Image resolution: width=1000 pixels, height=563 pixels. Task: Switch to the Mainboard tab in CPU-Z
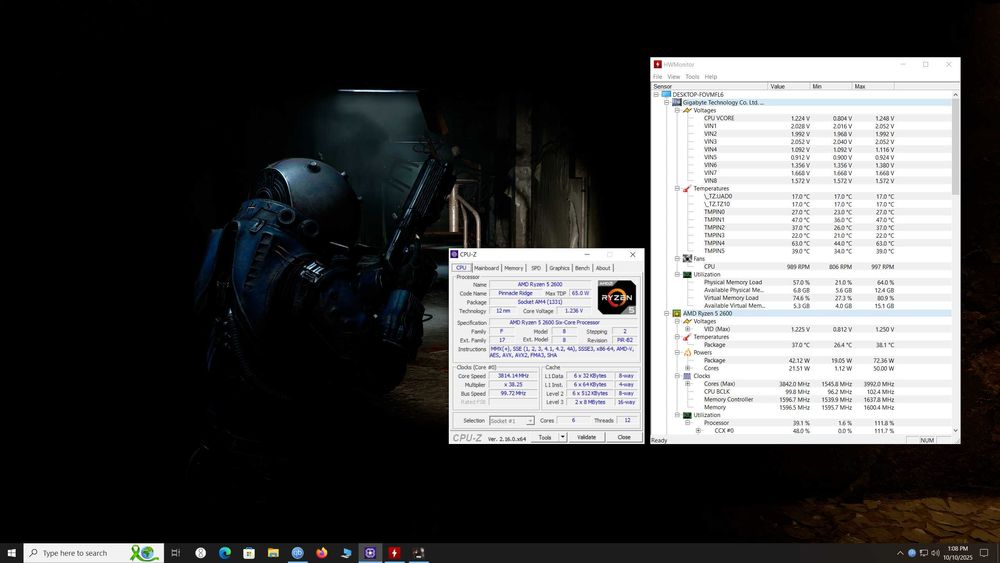tap(486, 268)
